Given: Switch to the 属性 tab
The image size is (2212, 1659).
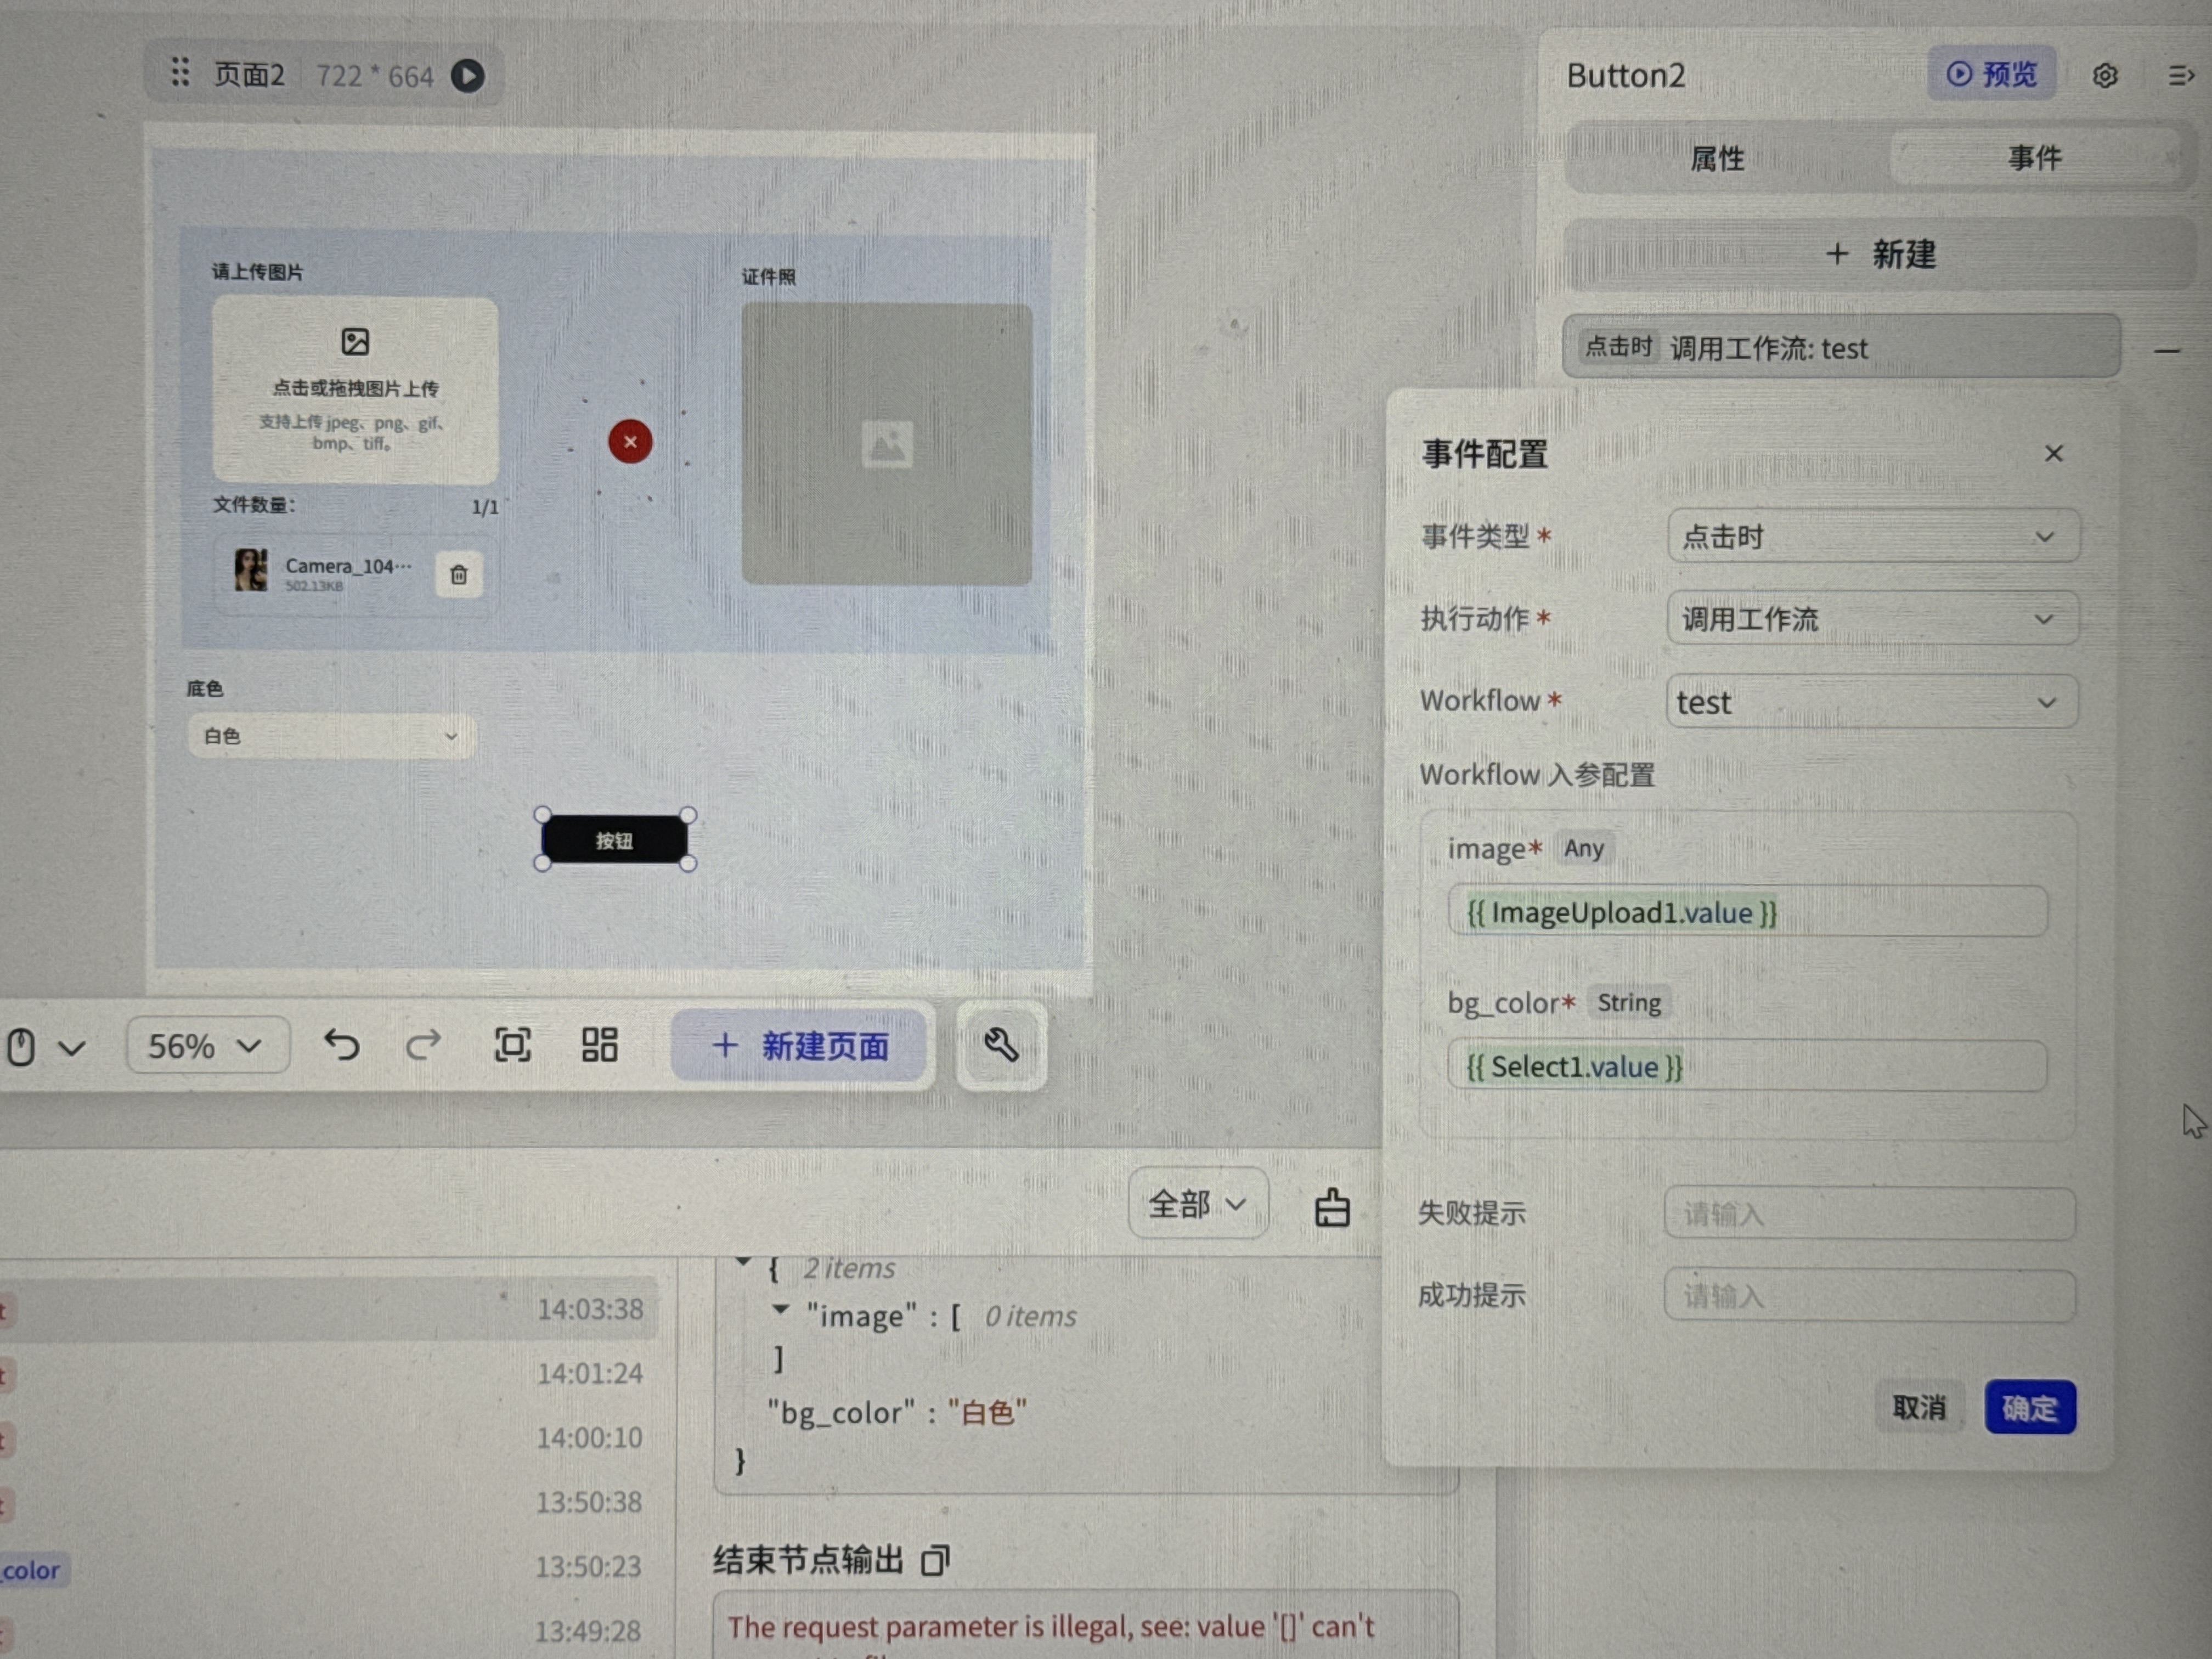Looking at the screenshot, I should (x=1717, y=158).
